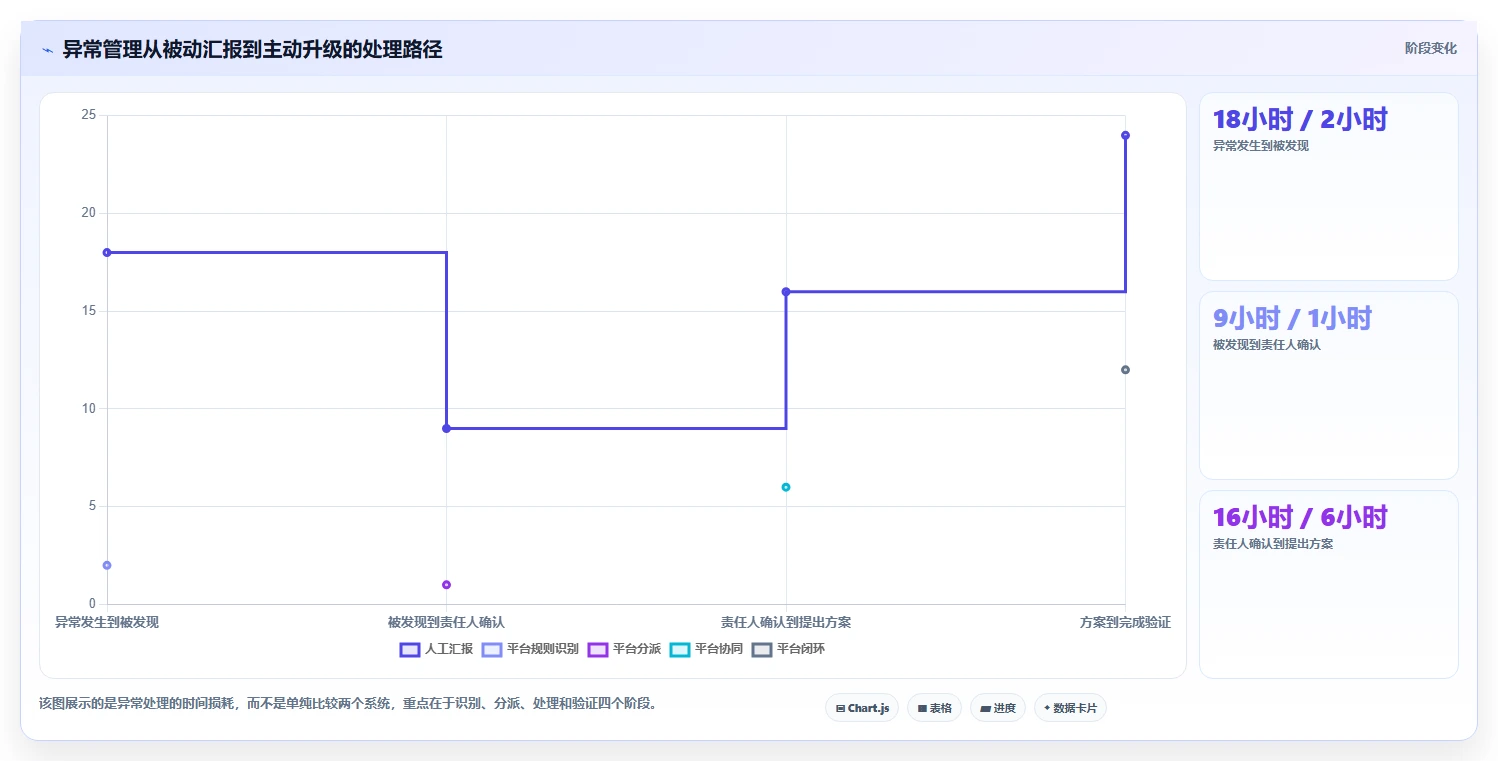The height and width of the screenshot is (761, 1498).
Task: Click the lightning icon beside the title
Action: coord(47,50)
